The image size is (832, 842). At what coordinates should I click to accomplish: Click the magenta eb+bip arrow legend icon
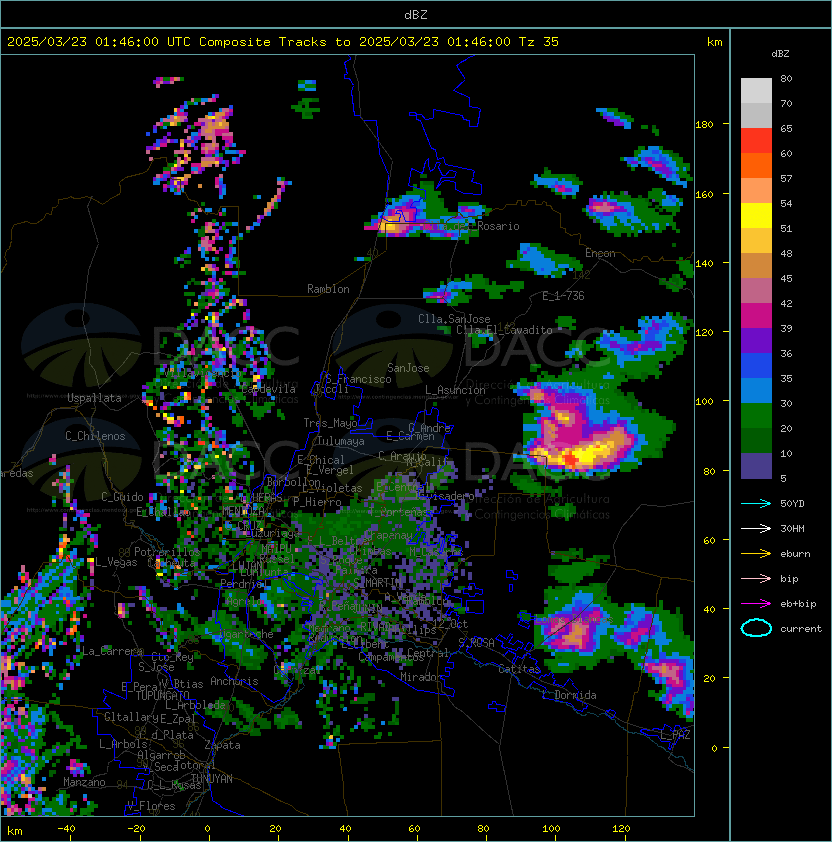[x=756, y=604]
